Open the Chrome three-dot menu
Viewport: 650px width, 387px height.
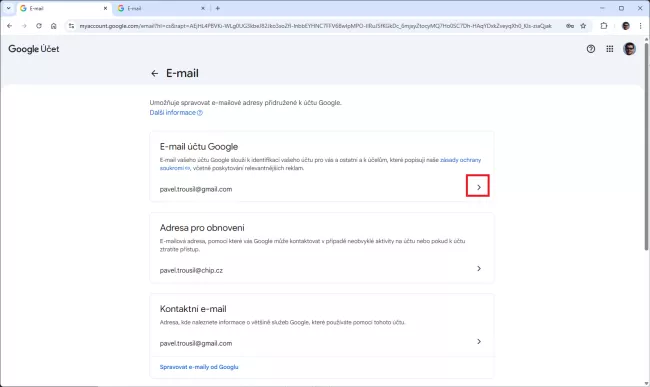[640, 26]
